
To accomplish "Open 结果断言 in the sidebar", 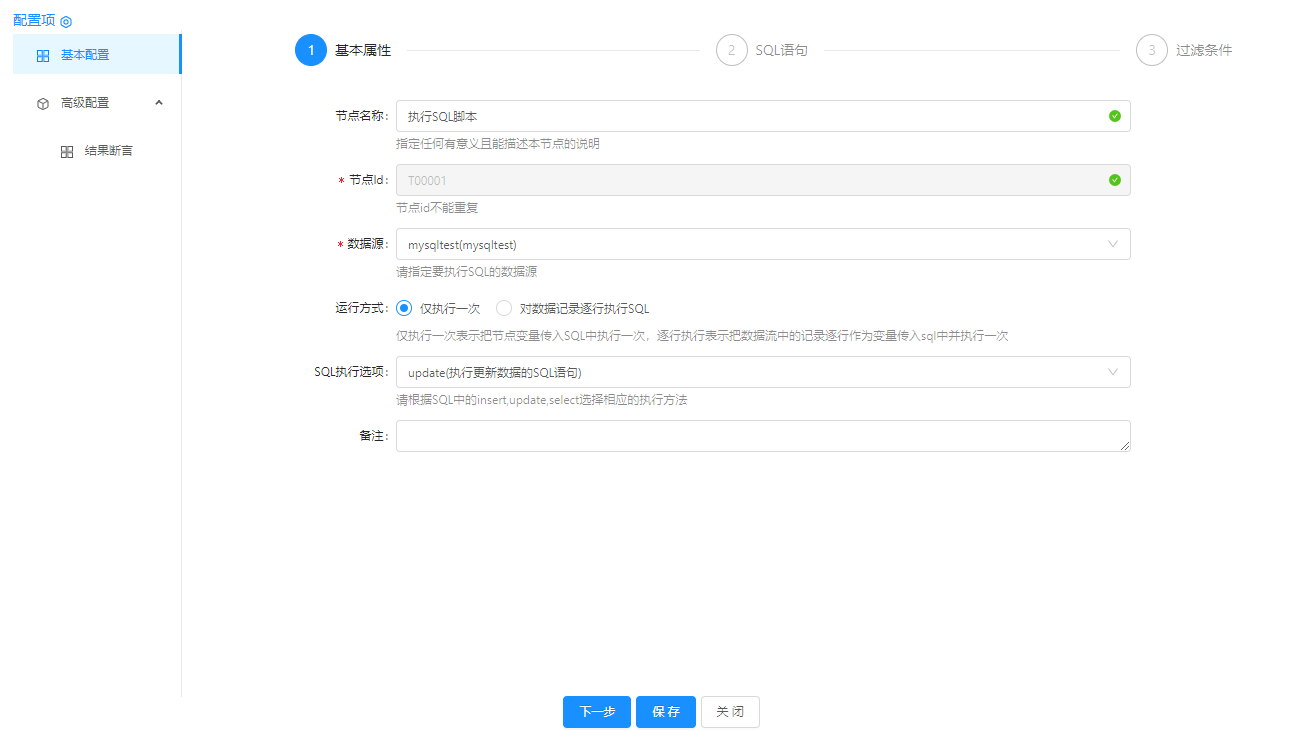I will (108, 151).
